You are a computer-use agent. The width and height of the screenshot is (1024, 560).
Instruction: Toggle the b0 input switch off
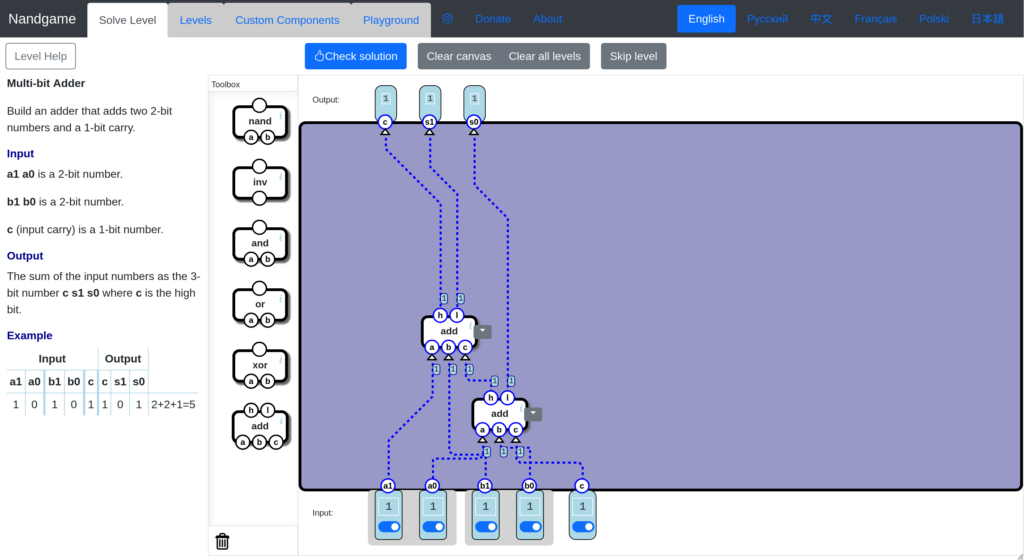[530, 526]
